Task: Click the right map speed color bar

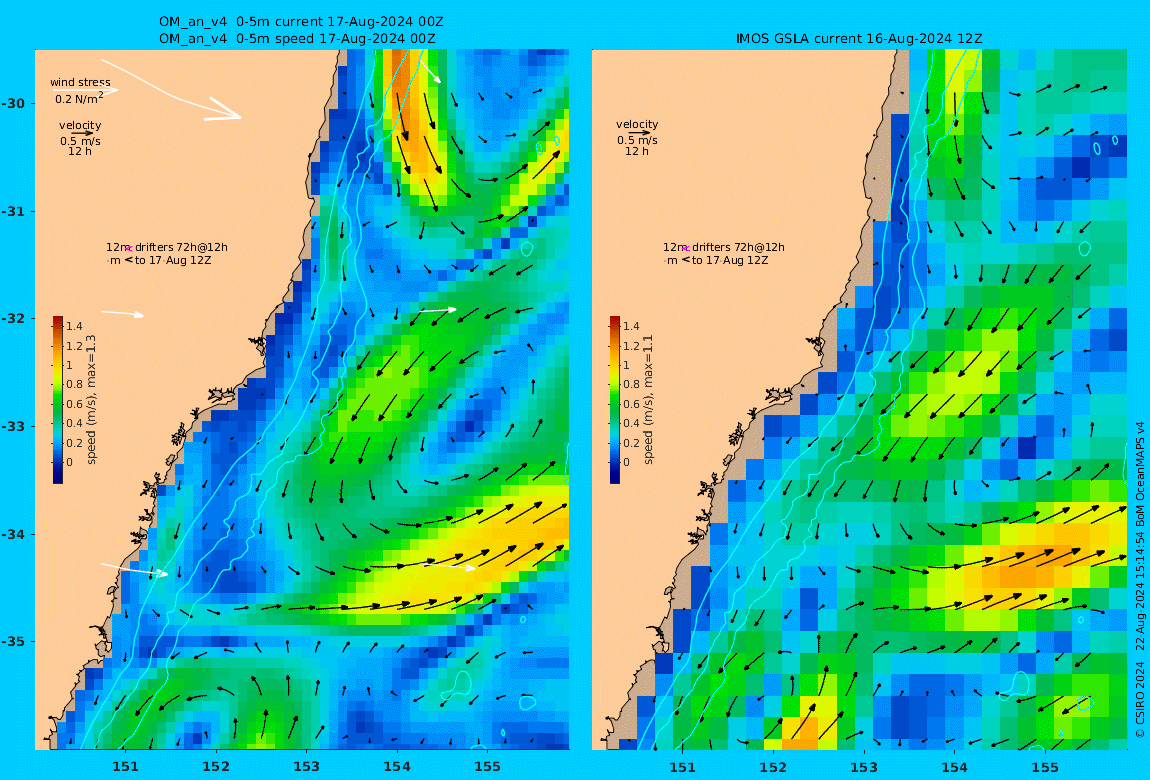Action: 615,400
